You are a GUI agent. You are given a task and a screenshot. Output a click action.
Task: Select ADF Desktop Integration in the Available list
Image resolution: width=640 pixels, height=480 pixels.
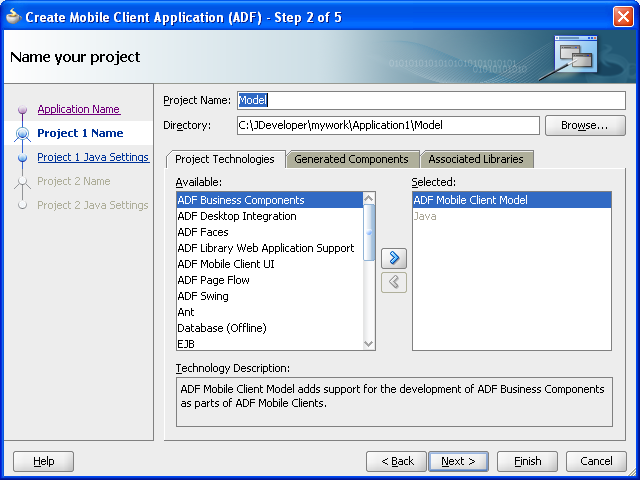[x=270, y=216]
